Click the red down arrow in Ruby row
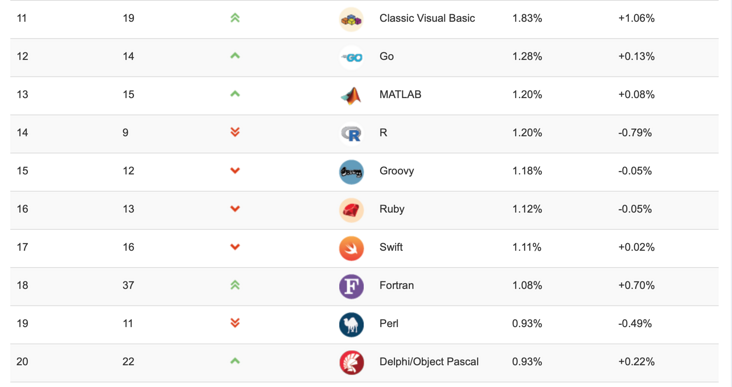732x387 pixels. (235, 209)
